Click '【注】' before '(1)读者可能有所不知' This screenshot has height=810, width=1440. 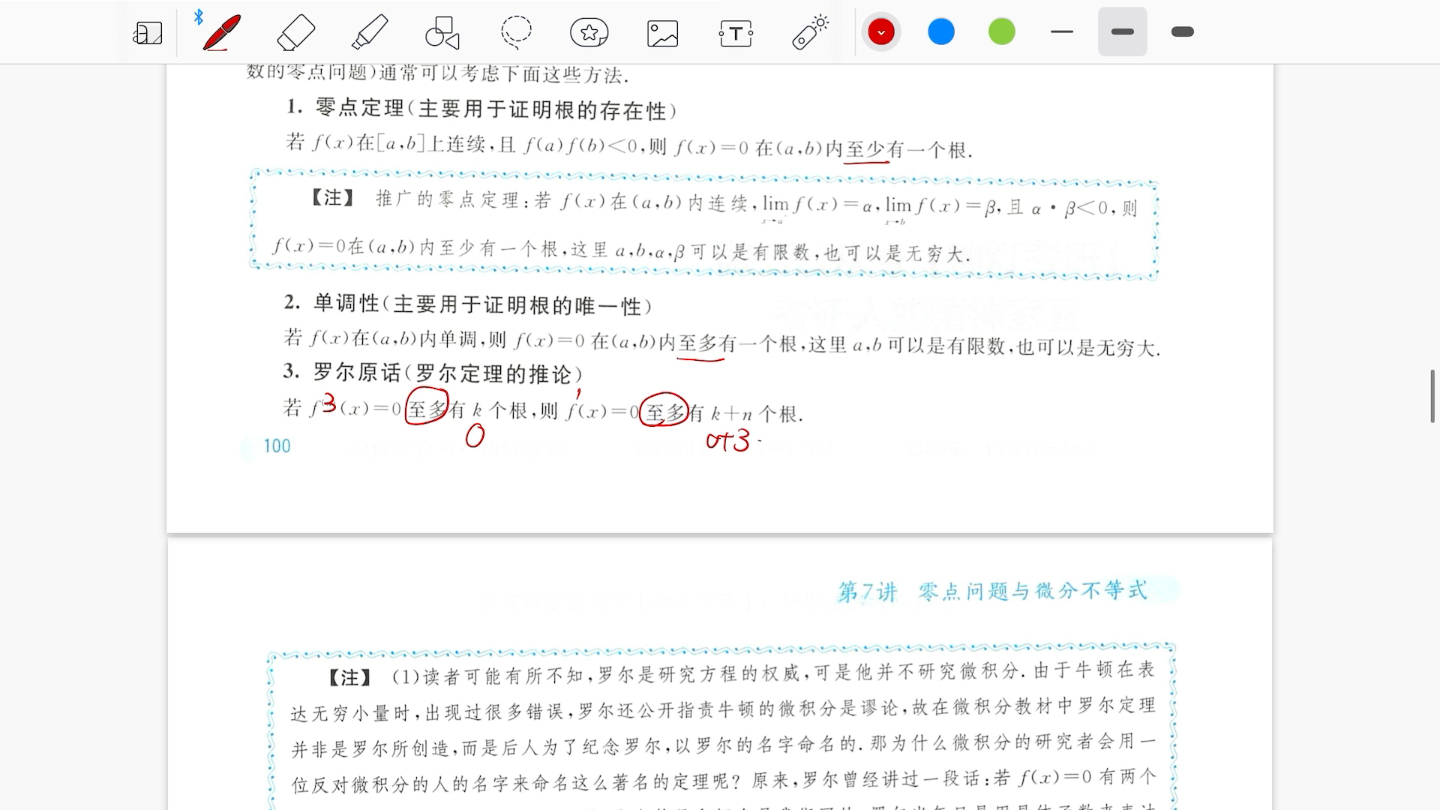350,678
